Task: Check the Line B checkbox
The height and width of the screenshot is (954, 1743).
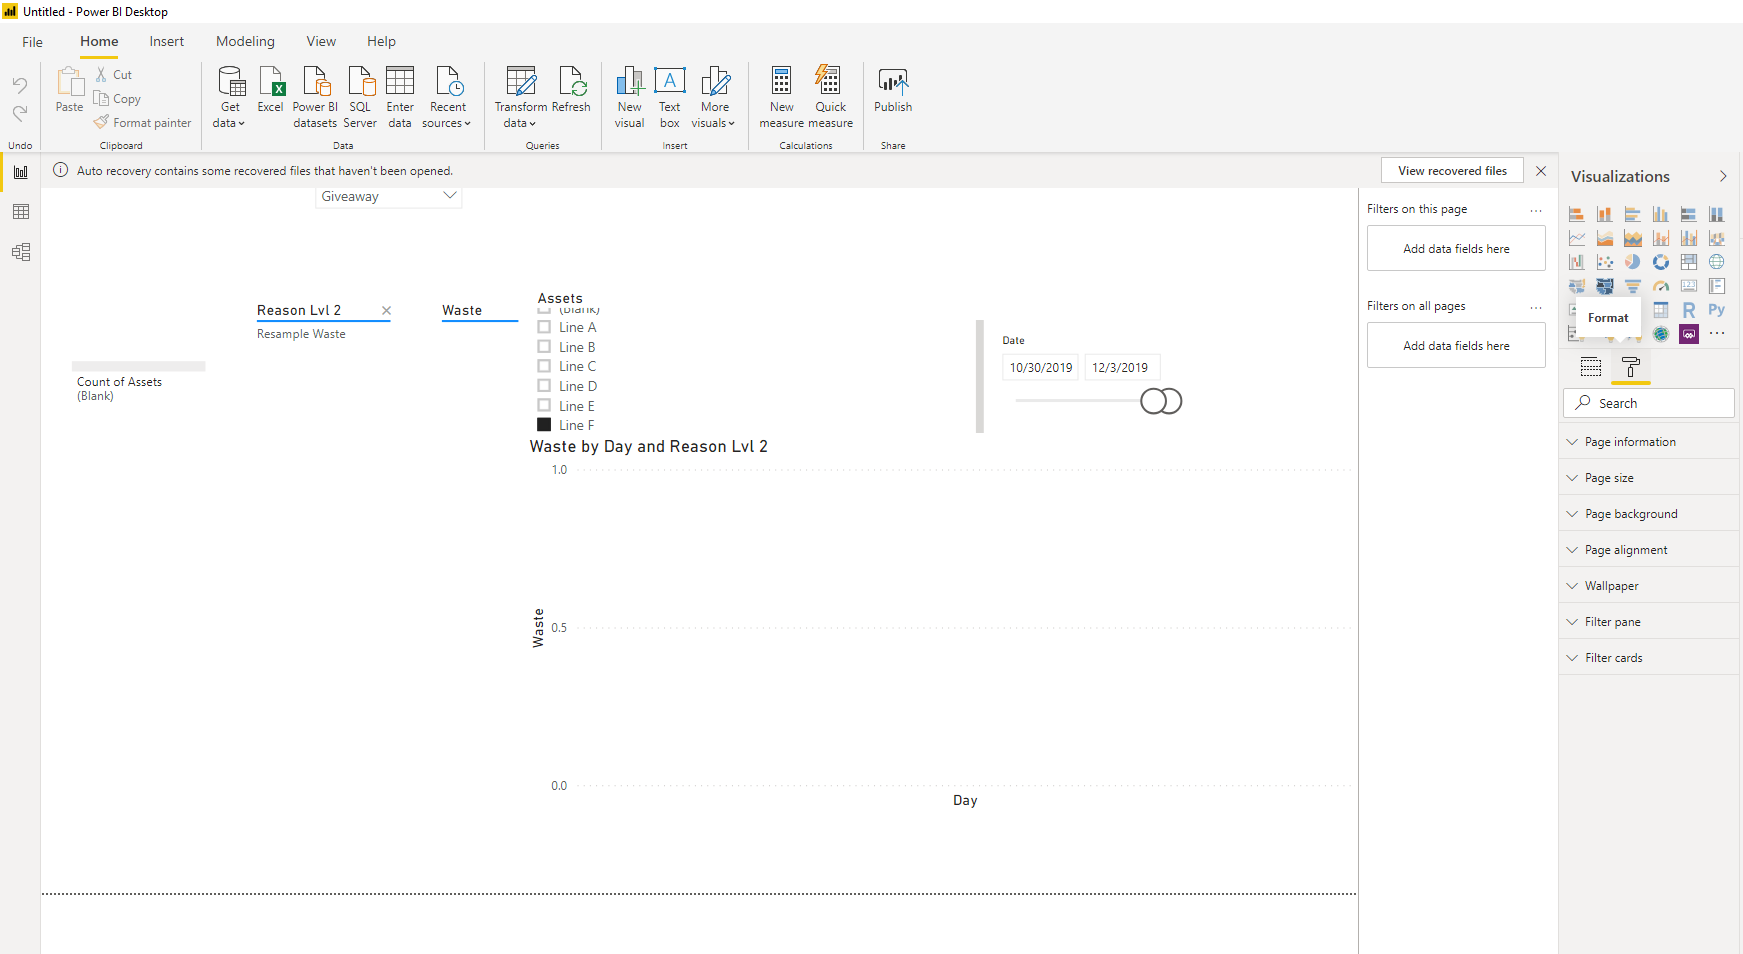Action: tap(544, 347)
